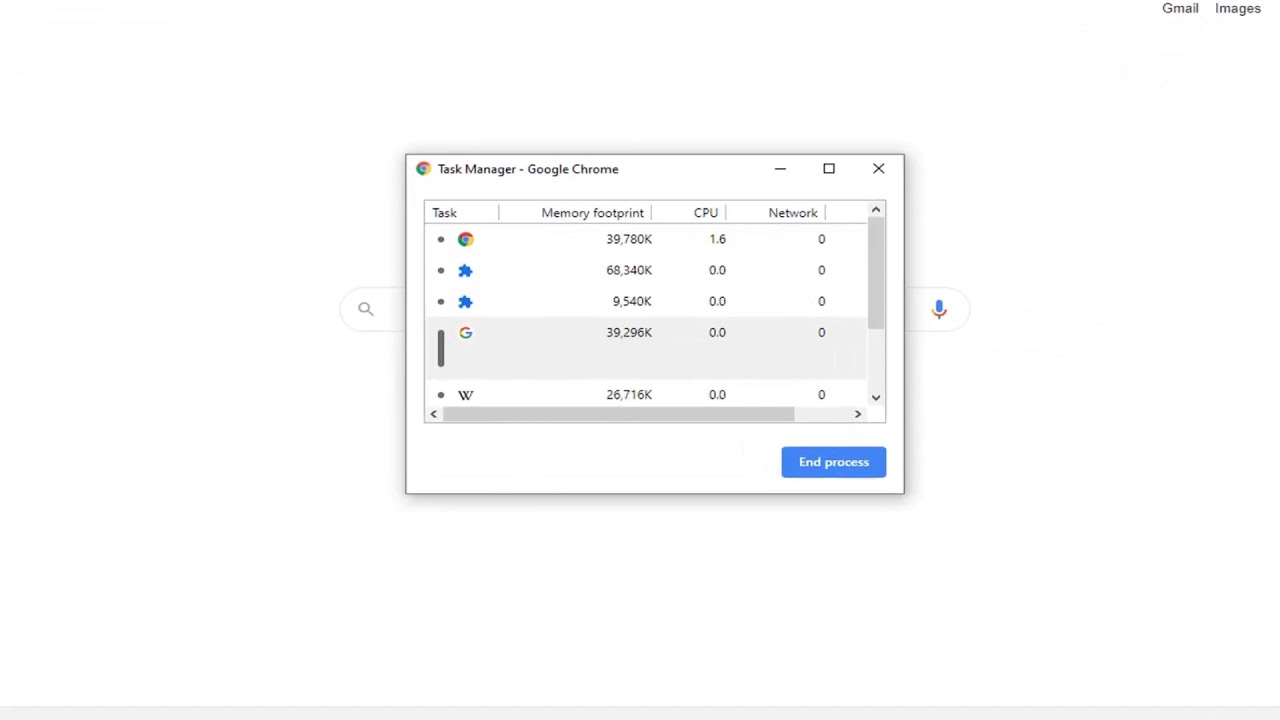
Task: Click the 39,296K memory value
Action: (x=629, y=332)
